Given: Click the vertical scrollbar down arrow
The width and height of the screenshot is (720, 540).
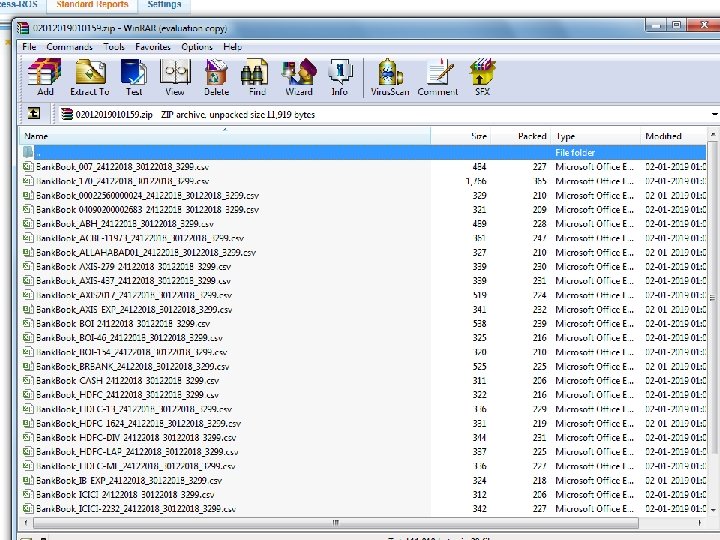Looking at the screenshot, I should pos(713,510).
